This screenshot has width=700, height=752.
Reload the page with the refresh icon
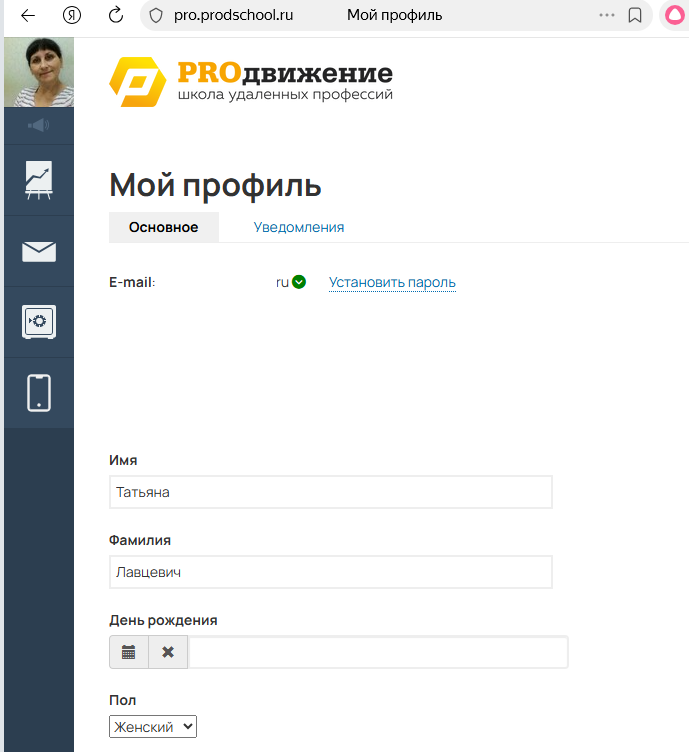click(116, 15)
